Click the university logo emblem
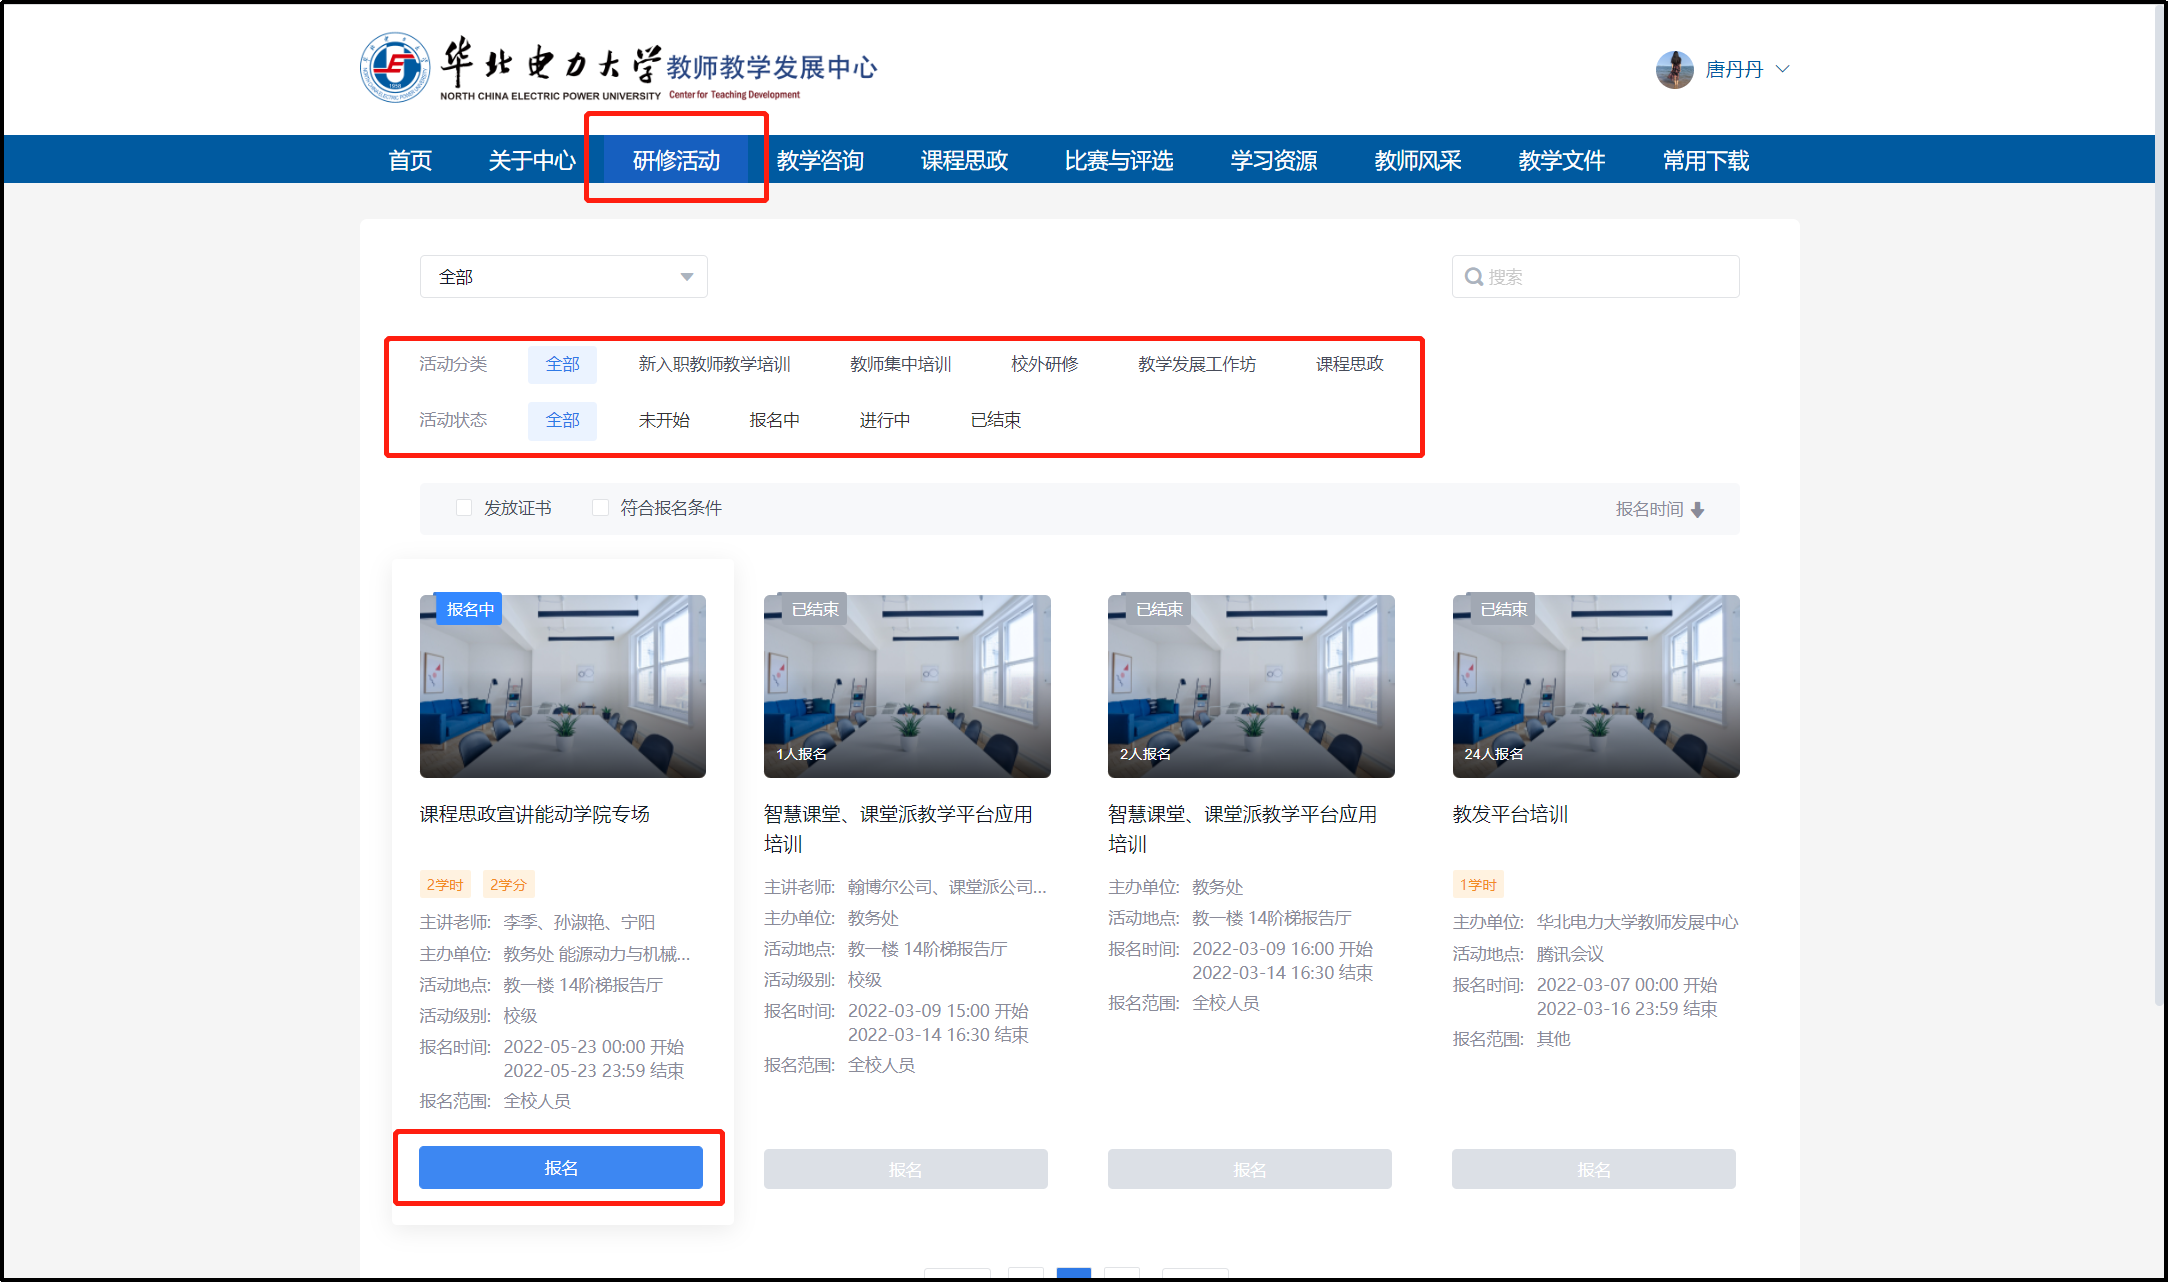This screenshot has width=2168, height=1283. click(x=395, y=67)
